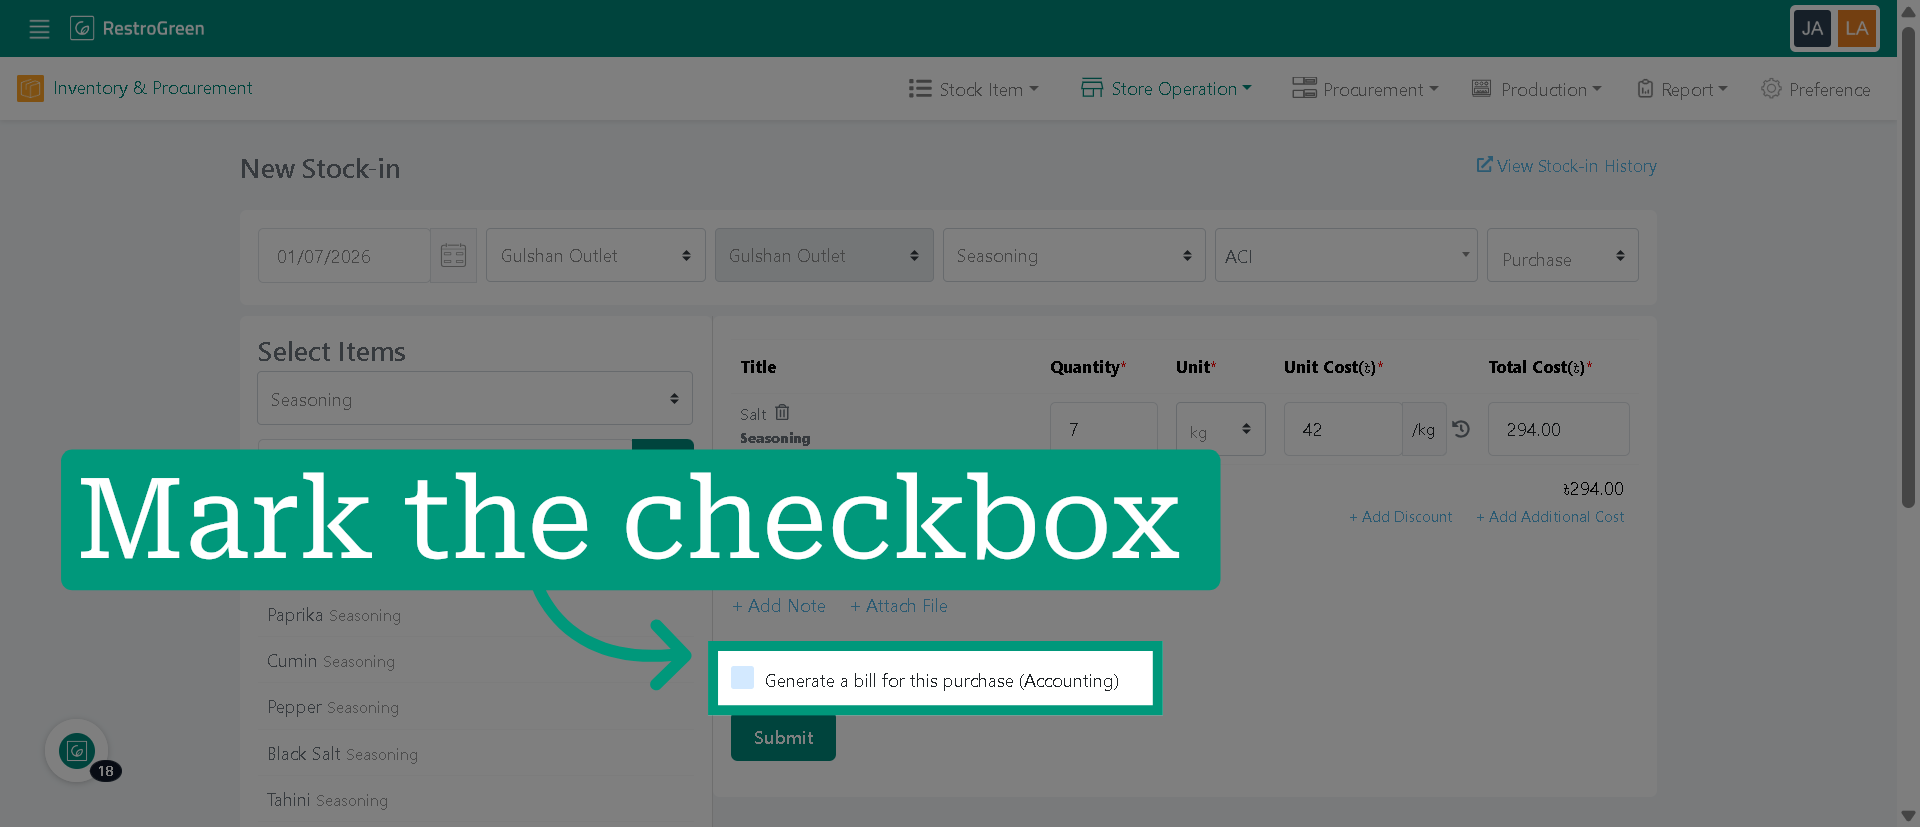Screen dimensions: 1920x827
Task: Click the Inventory & Procurement box icon
Action: pos(30,89)
